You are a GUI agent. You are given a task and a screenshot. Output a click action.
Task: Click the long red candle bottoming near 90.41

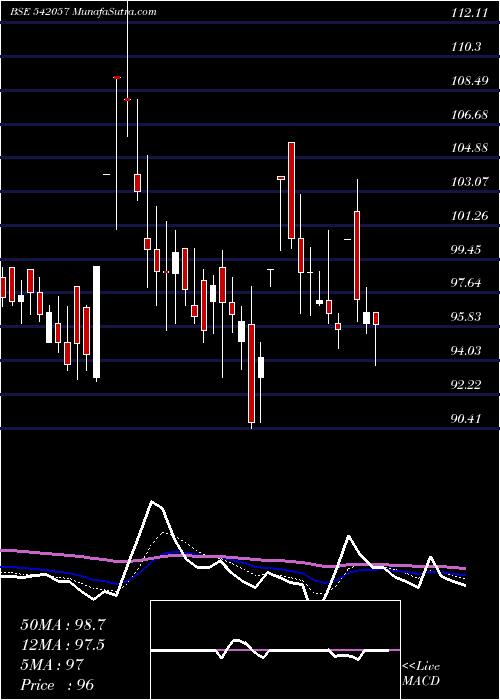click(251, 373)
